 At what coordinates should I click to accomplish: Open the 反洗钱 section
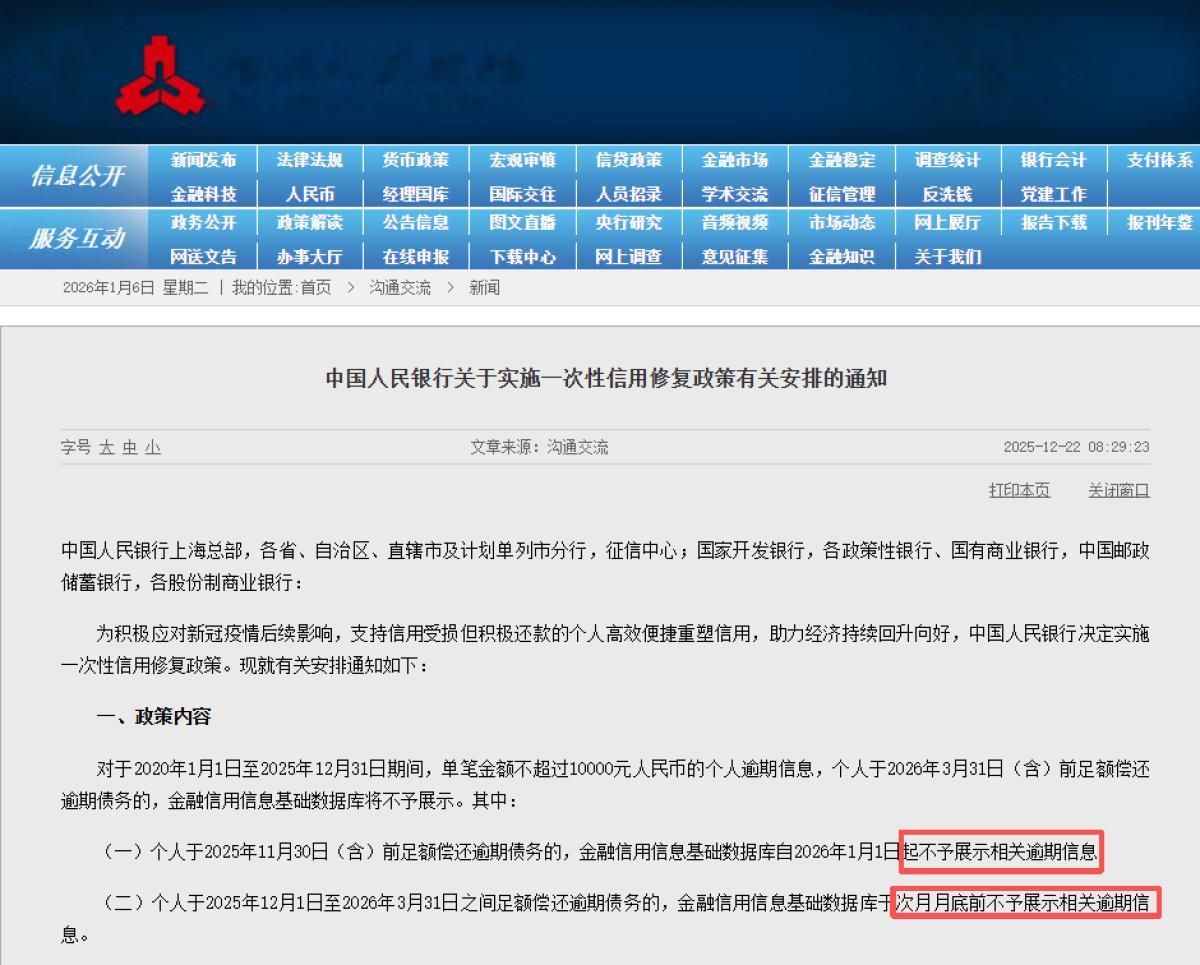(x=948, y=194)
